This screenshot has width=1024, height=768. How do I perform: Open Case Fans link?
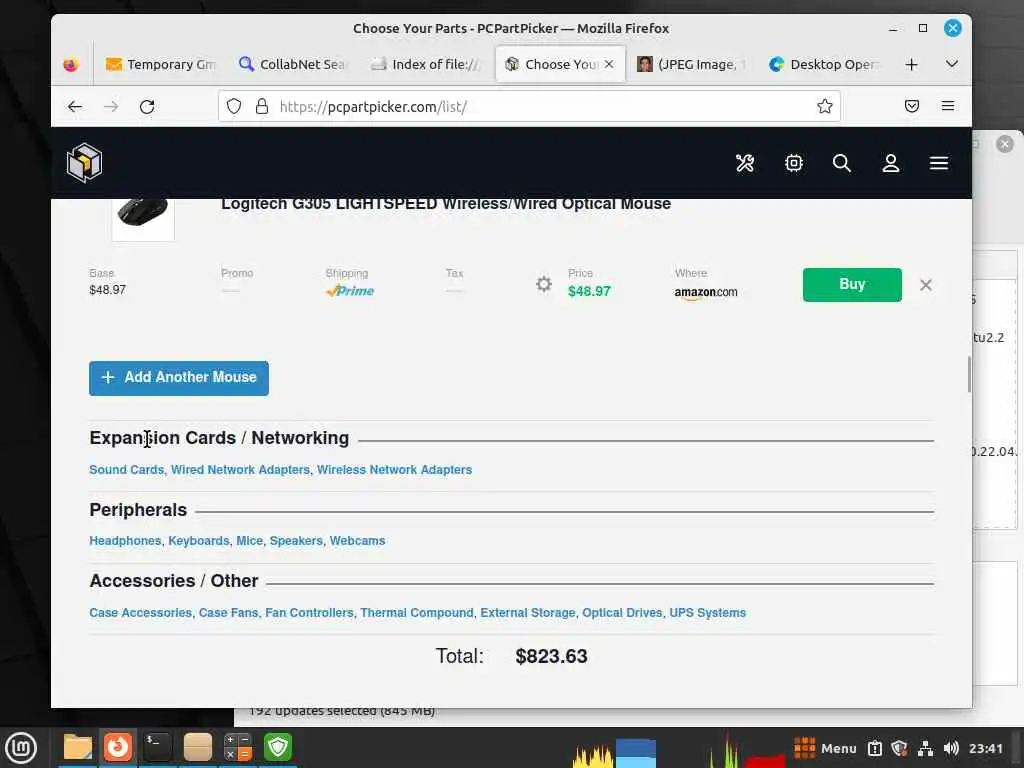tap(229, 613)
